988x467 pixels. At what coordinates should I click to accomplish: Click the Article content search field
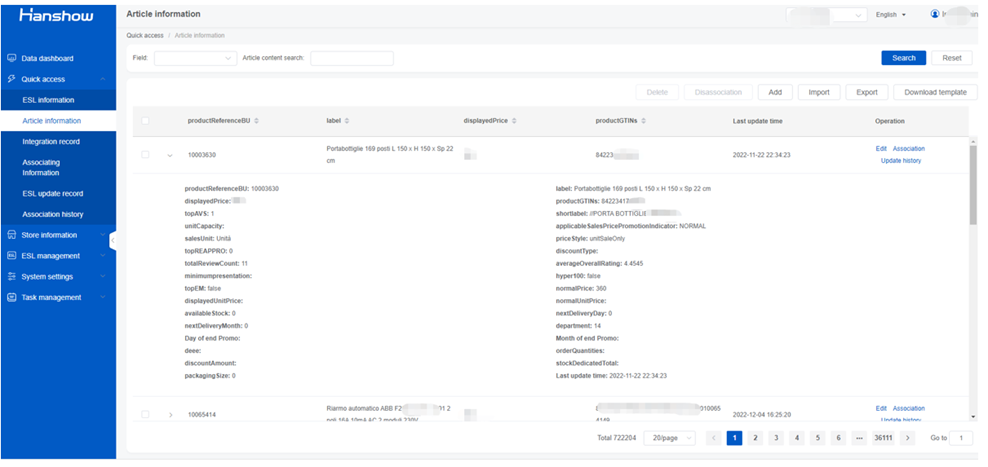pos(352,58)
